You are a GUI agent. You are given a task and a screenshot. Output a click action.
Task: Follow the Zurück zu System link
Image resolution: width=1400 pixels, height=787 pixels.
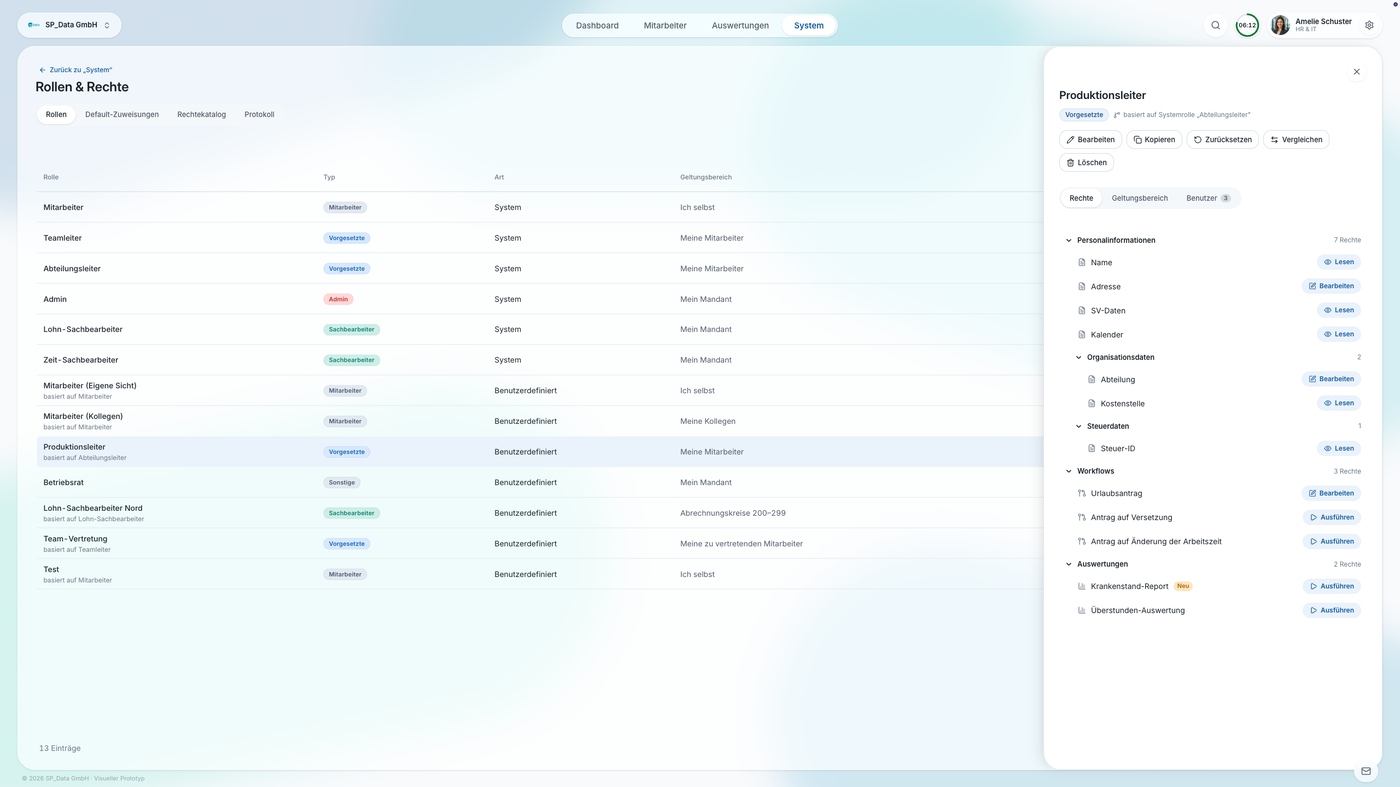[75, 70]
